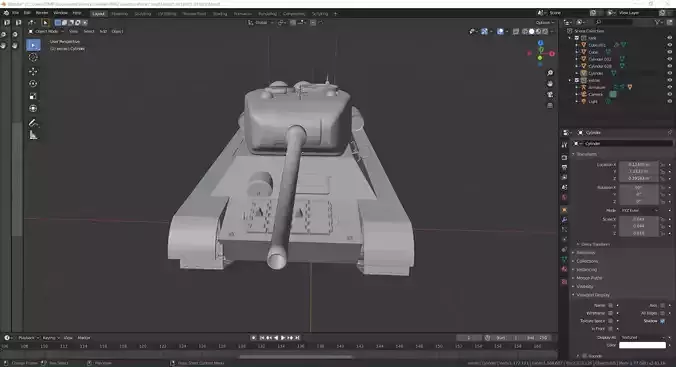The width and height of the screenshot is (676, 367).
Task: Open the Output properties tab icon
Action: pyautogui.click(x=564, y=167)
